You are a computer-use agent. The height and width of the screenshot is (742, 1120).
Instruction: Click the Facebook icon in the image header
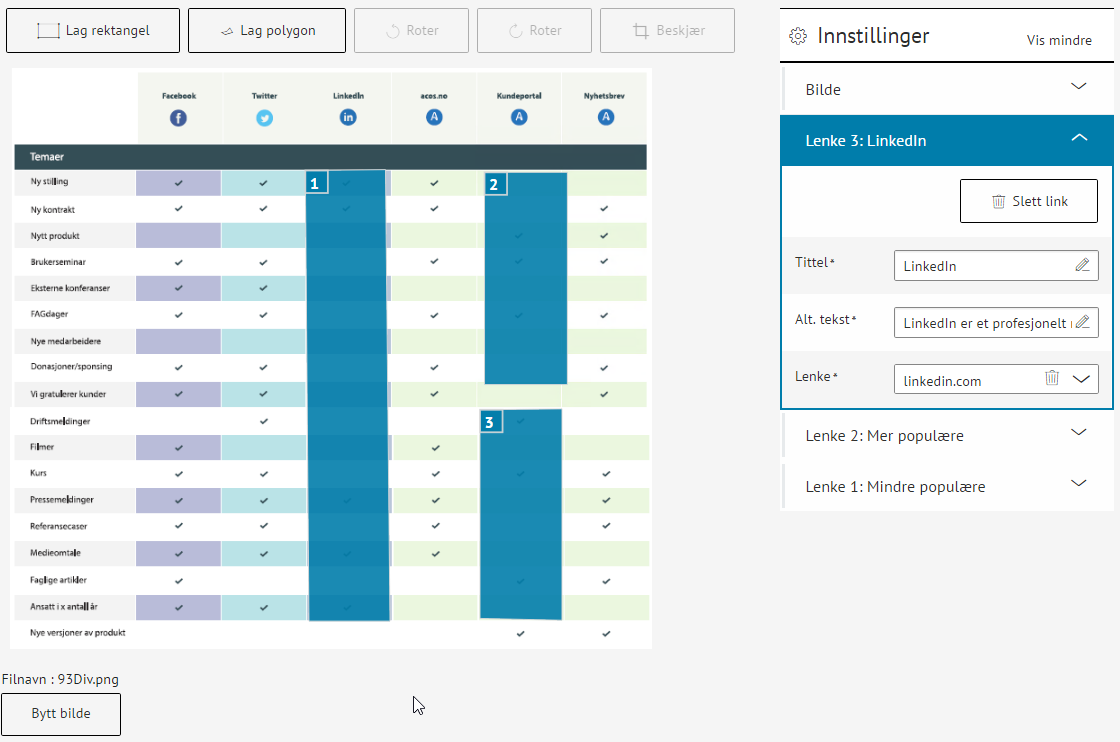pos(178,118)
